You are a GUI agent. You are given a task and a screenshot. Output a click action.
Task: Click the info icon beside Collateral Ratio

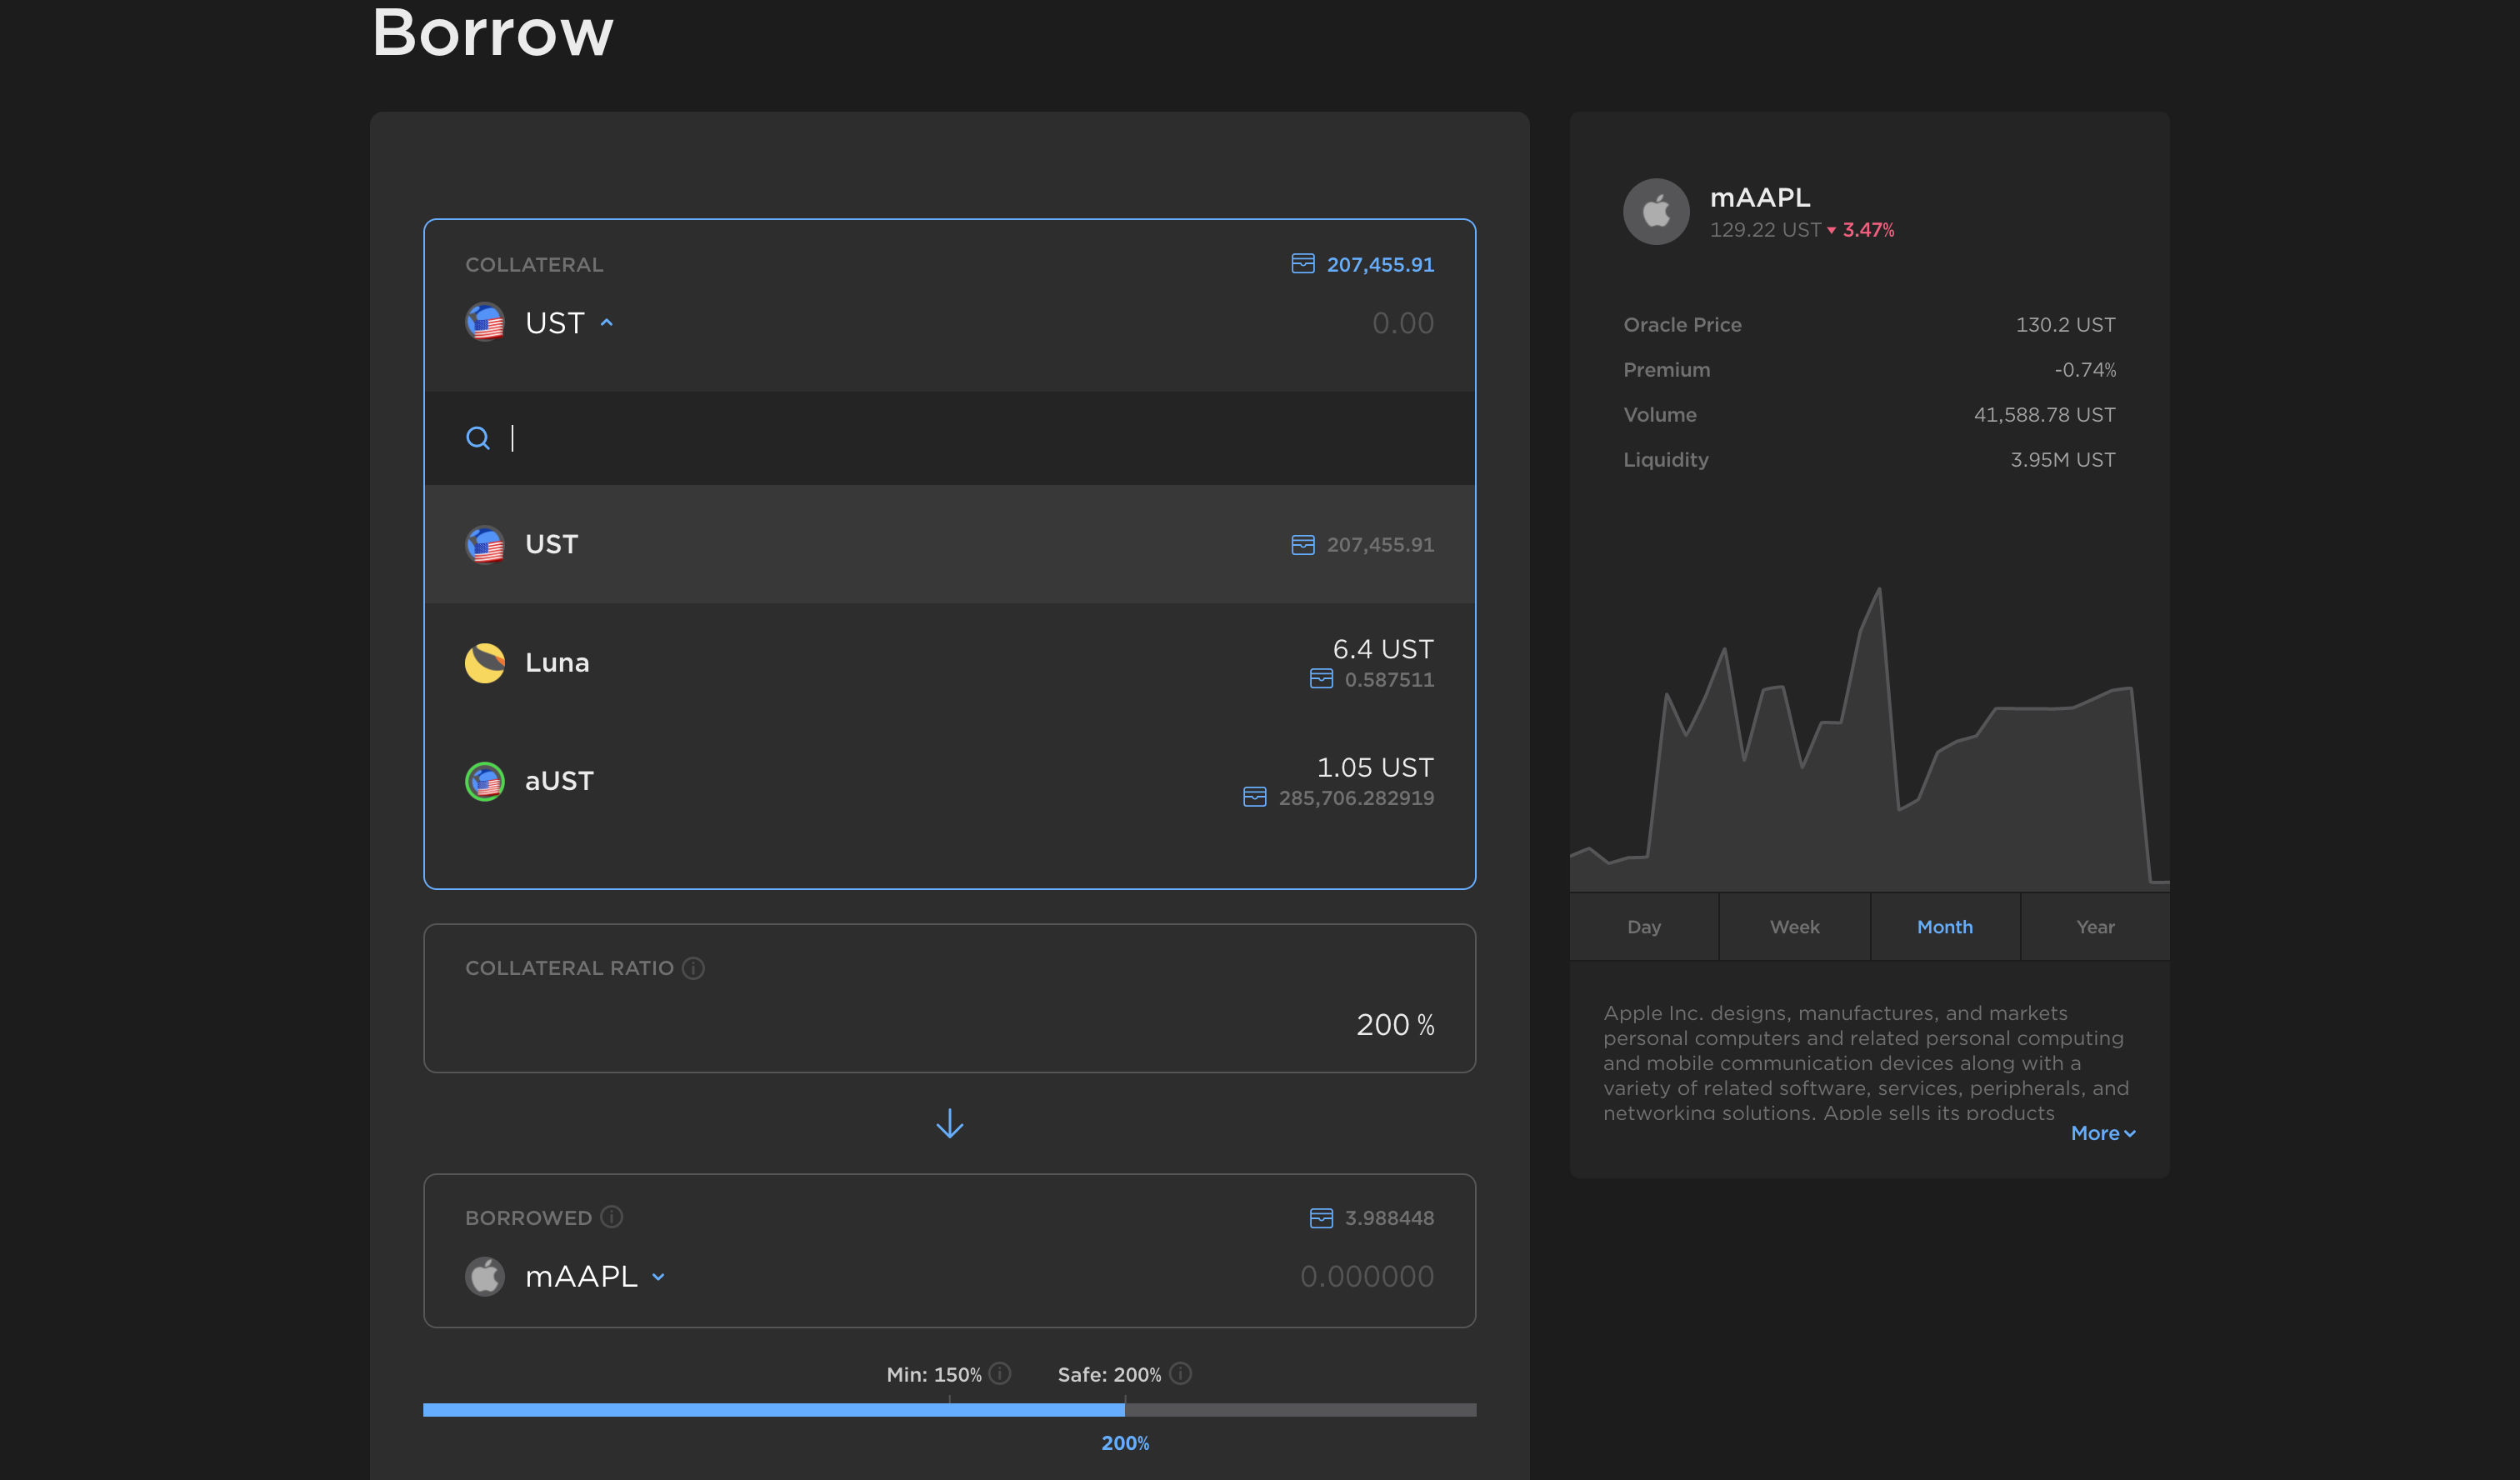pyautogui.click(x=693, y=968)
